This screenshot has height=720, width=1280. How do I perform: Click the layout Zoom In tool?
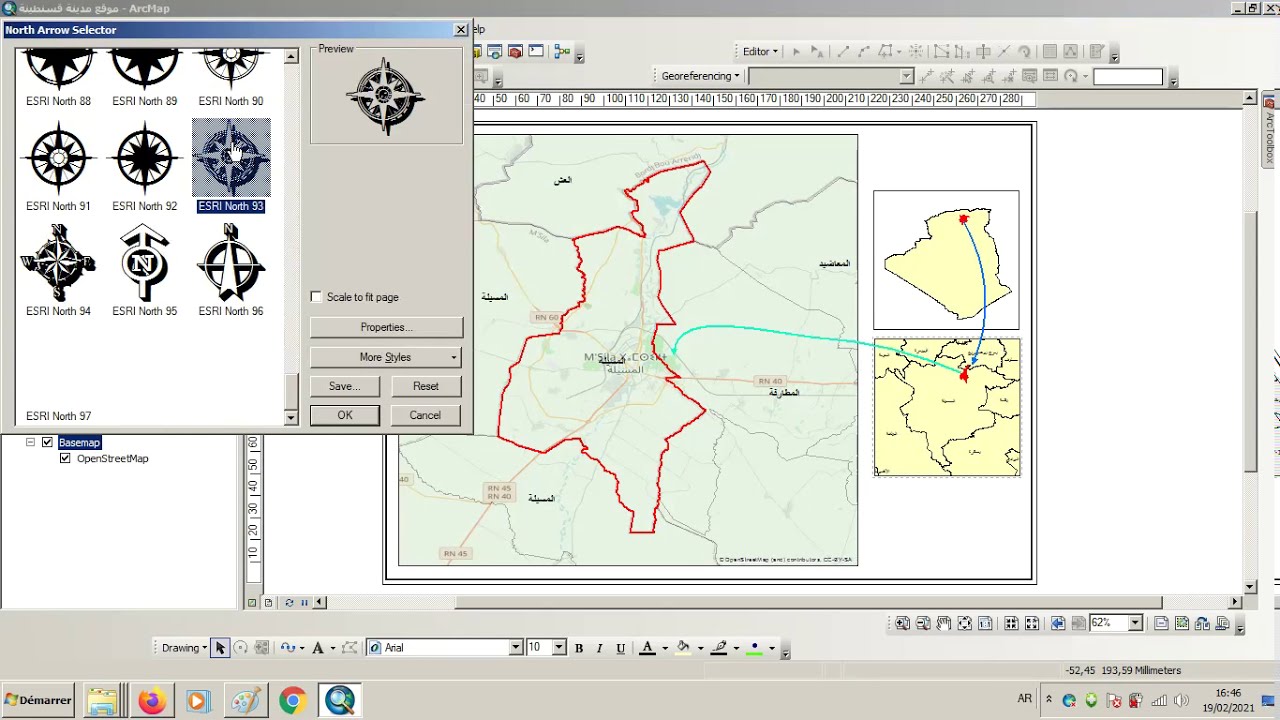point(902,623)
